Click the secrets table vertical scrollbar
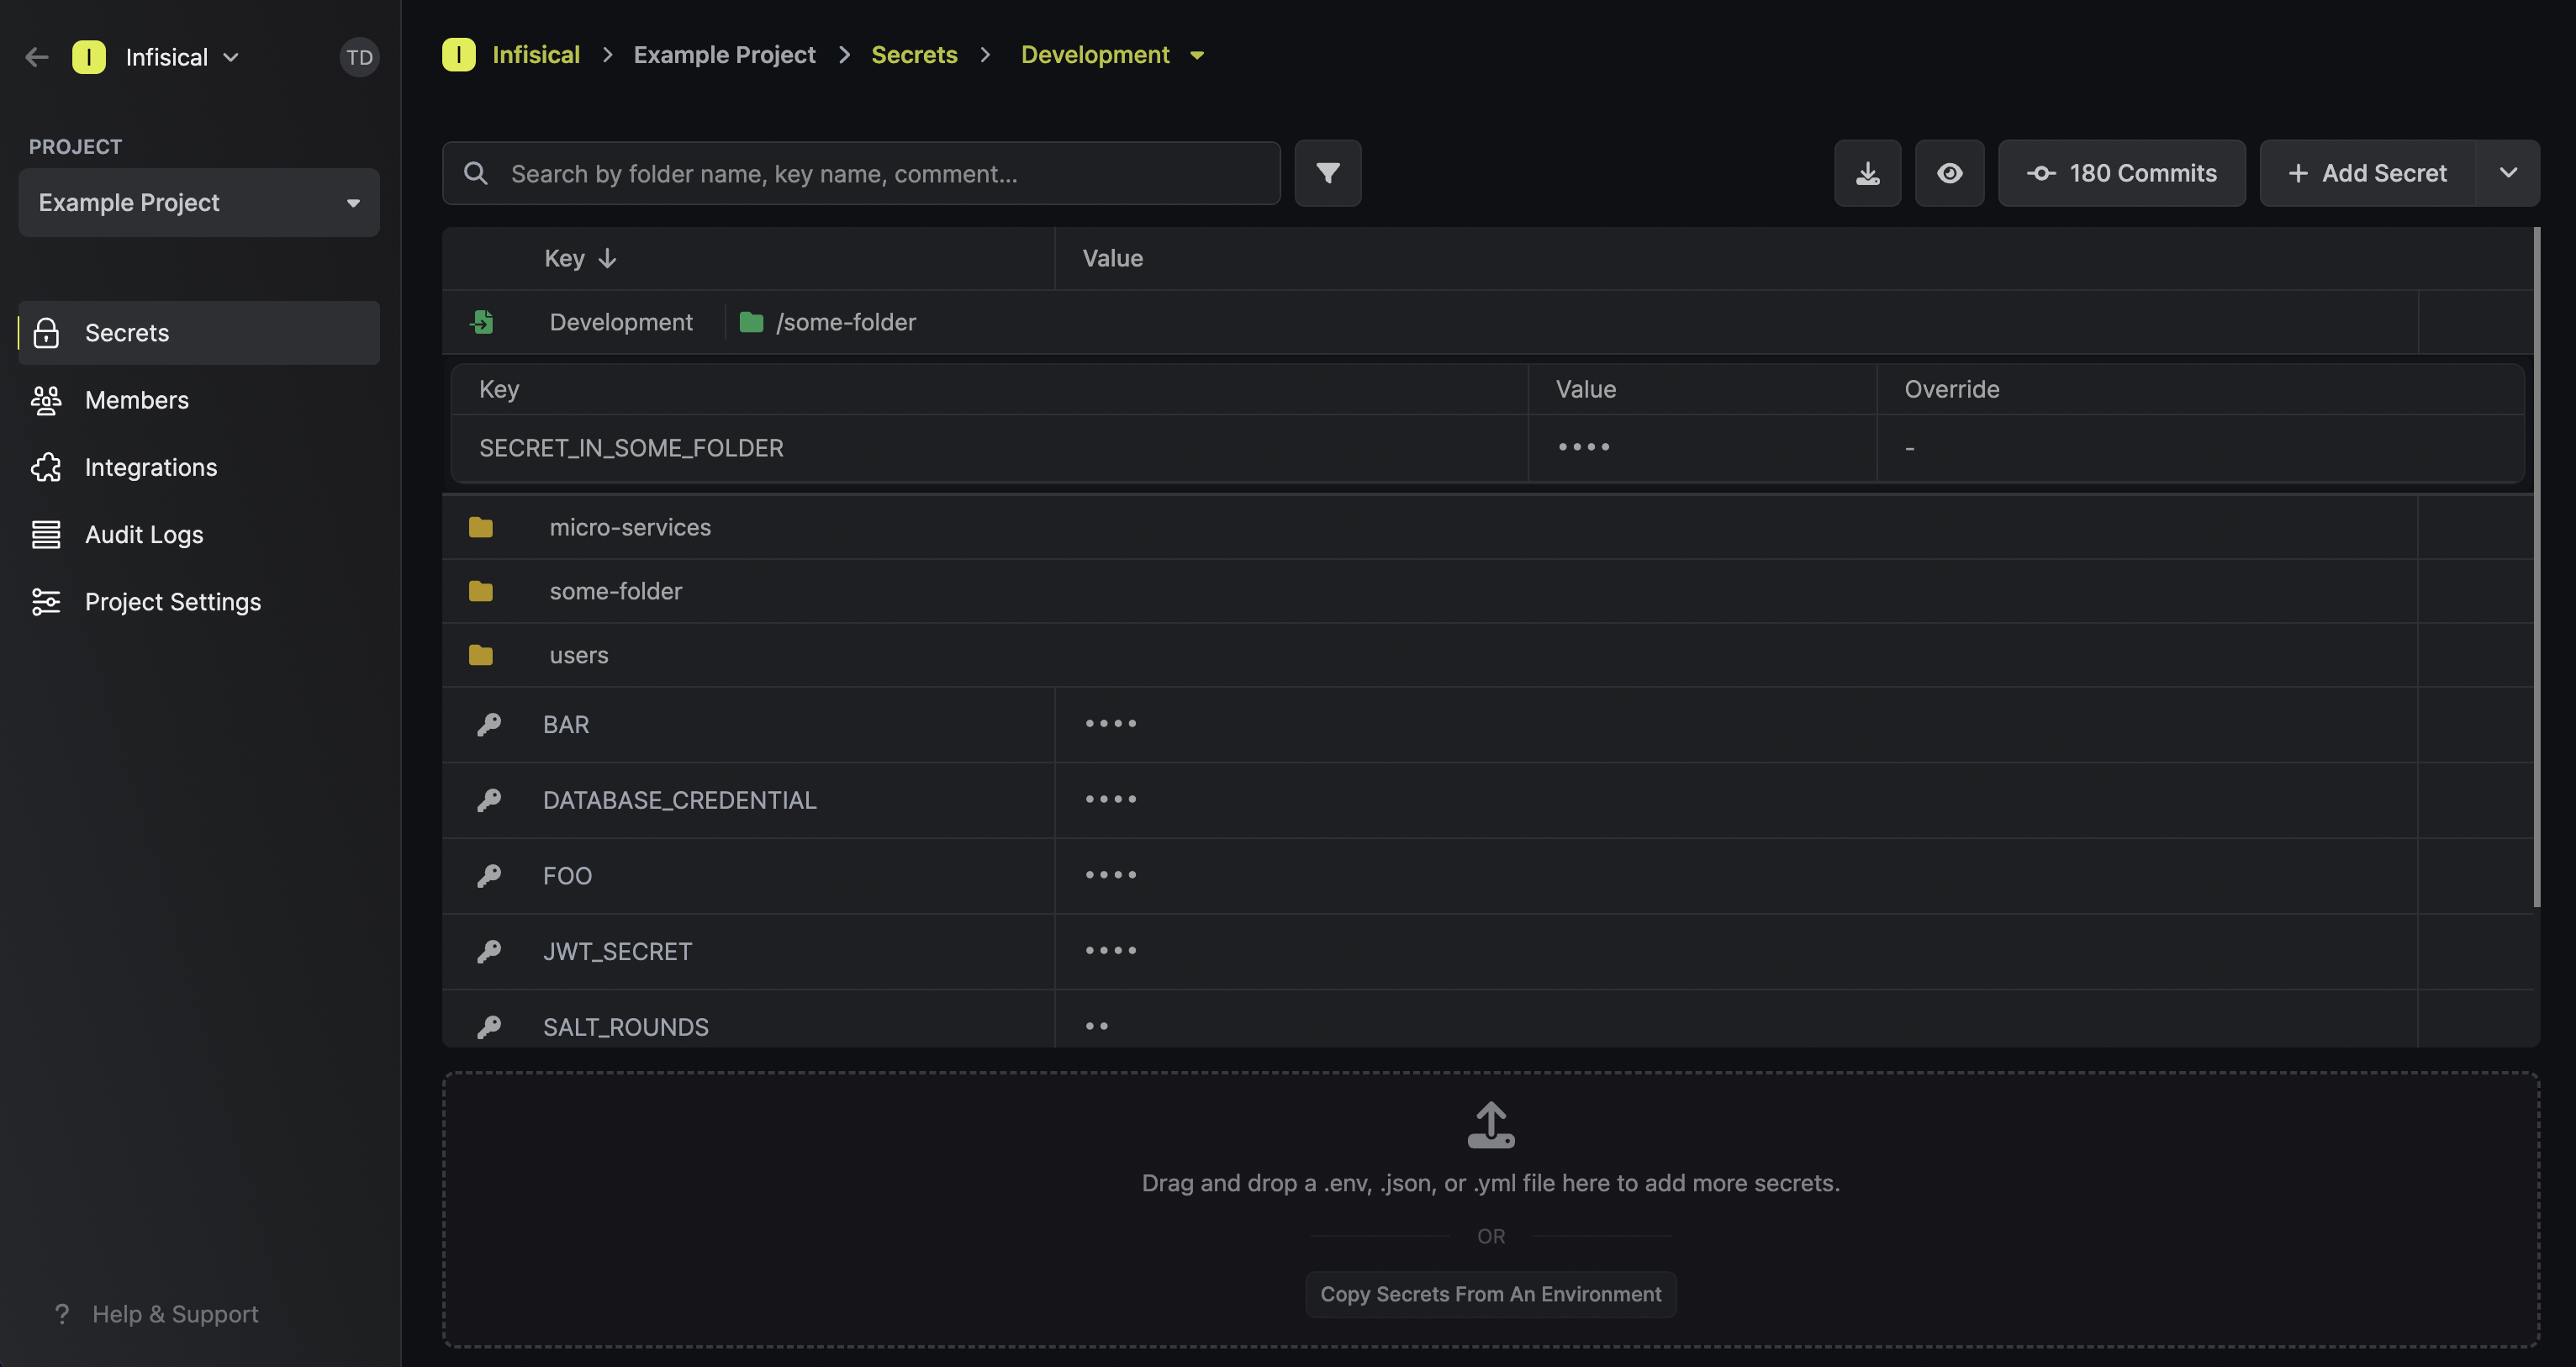The image size is (2576, 1367). click(2536, 567)
